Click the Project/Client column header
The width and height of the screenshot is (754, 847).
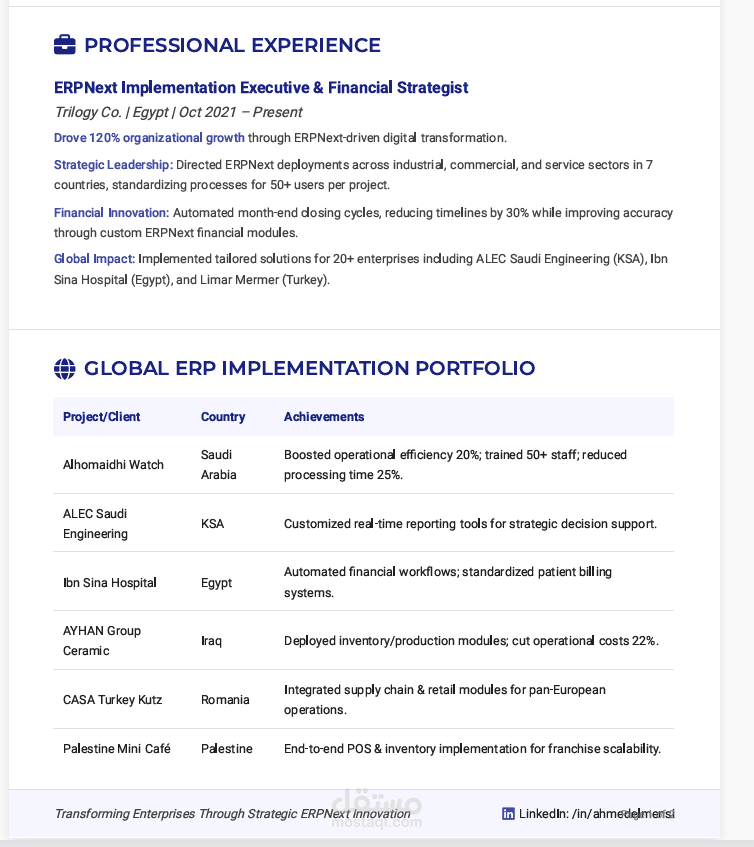point(102,417)
